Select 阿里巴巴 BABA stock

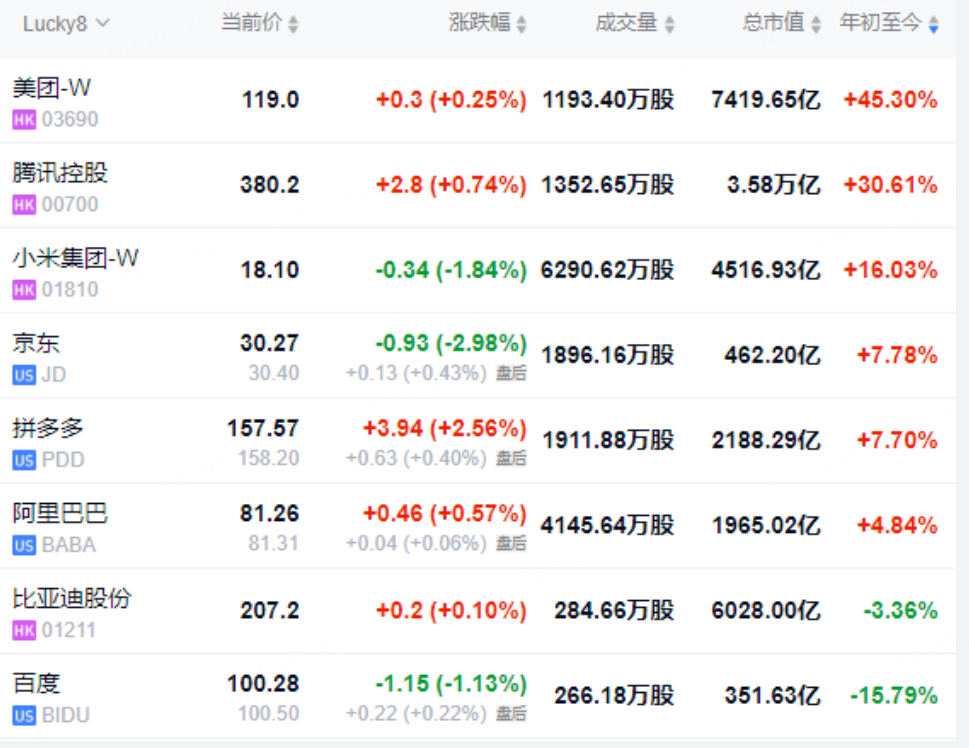coord(478,526)
